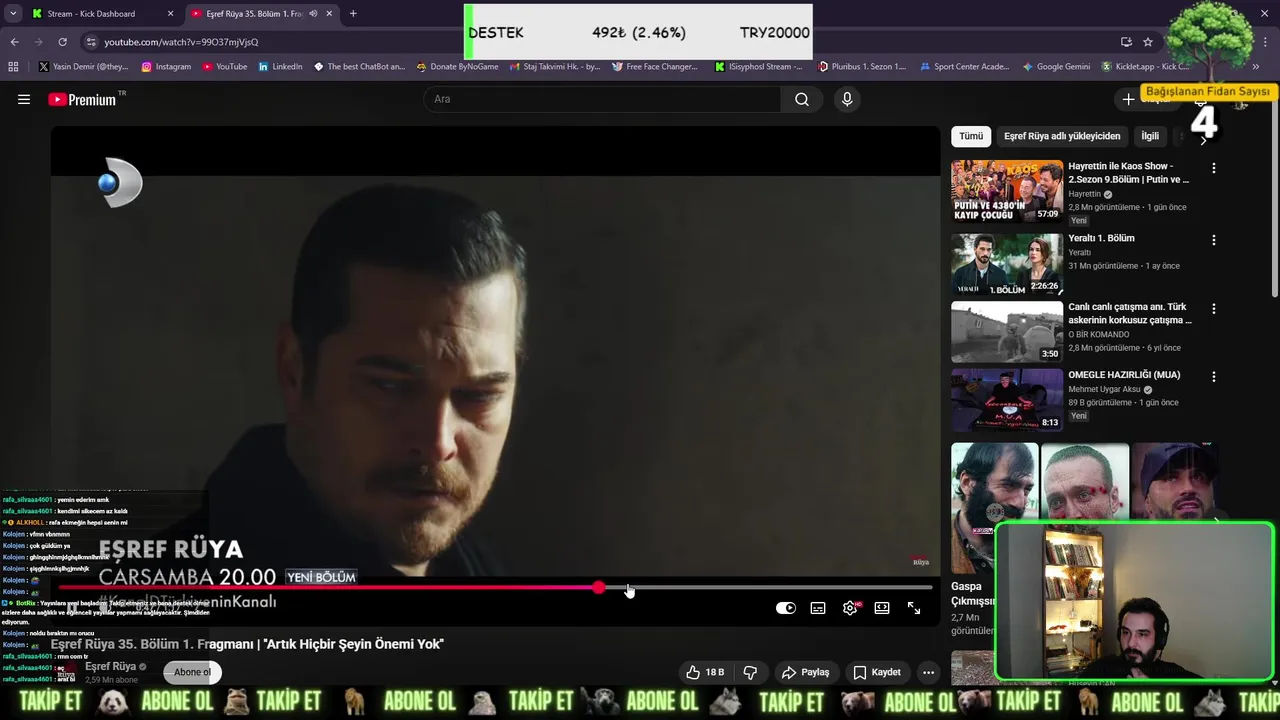Screen dimensions: 1280x720
Task: Open new browser tab with plus
Action: (x=353, y=14)
